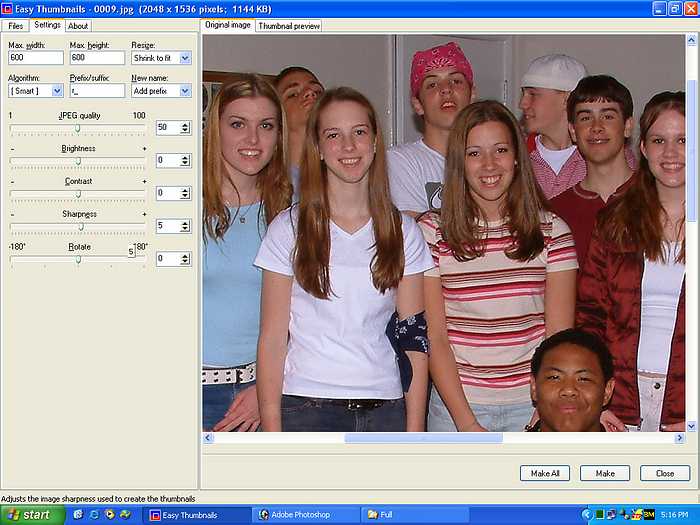Decrease the Sharpness spinner value
The height and width of the screenshot is (525, 700).
pyautogui.click(x=185, y=229)
